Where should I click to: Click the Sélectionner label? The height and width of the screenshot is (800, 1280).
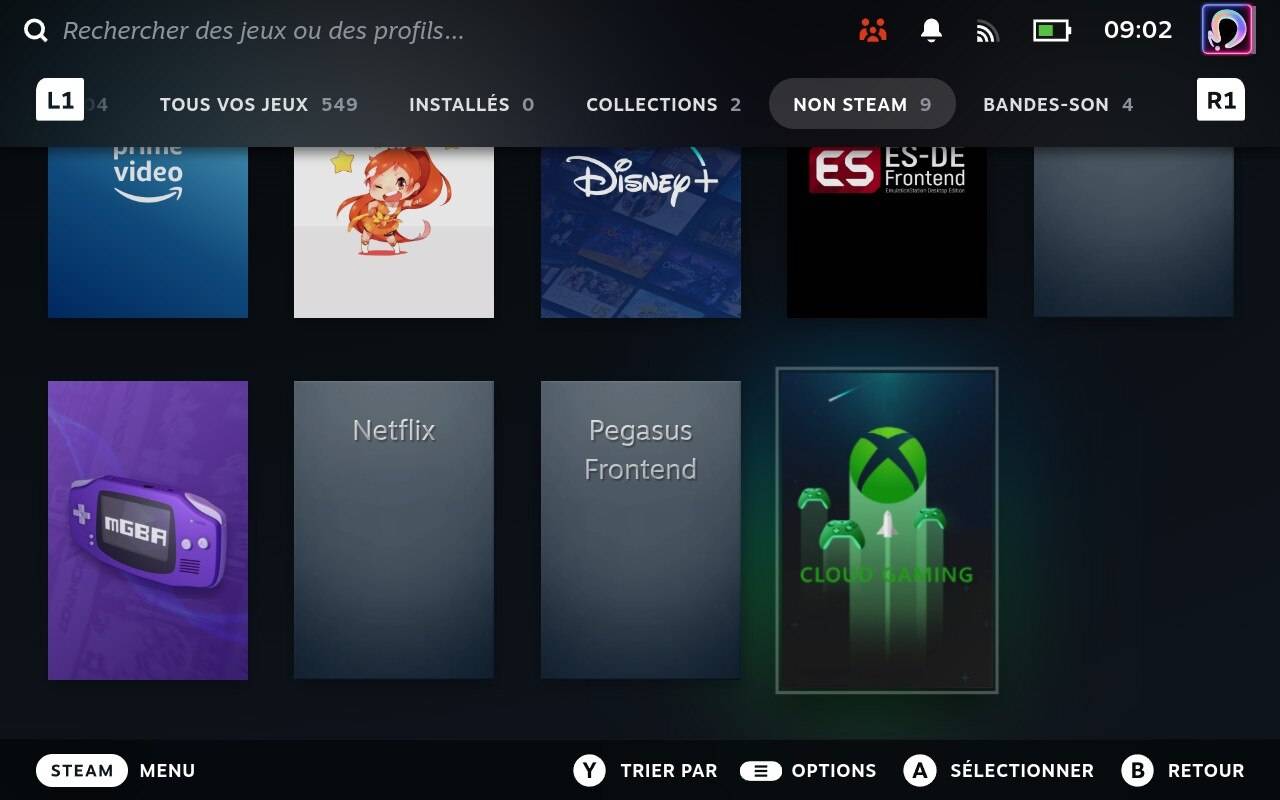[1022, 771]
